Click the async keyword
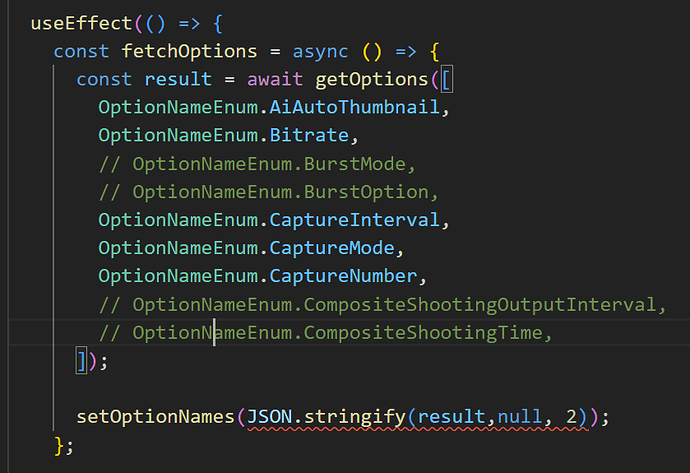Screen dimensions: 690x473 coord(320,51)
